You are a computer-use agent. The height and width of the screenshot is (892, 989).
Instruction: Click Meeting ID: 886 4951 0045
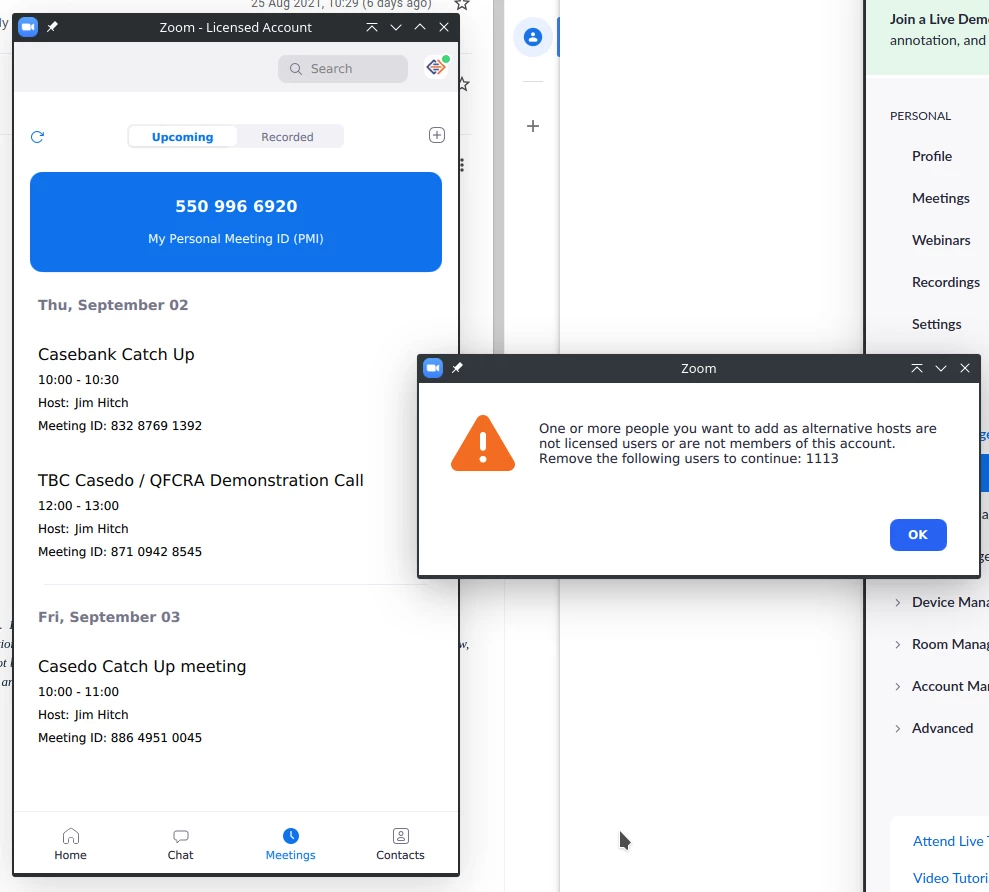click(x=120, y=738)
